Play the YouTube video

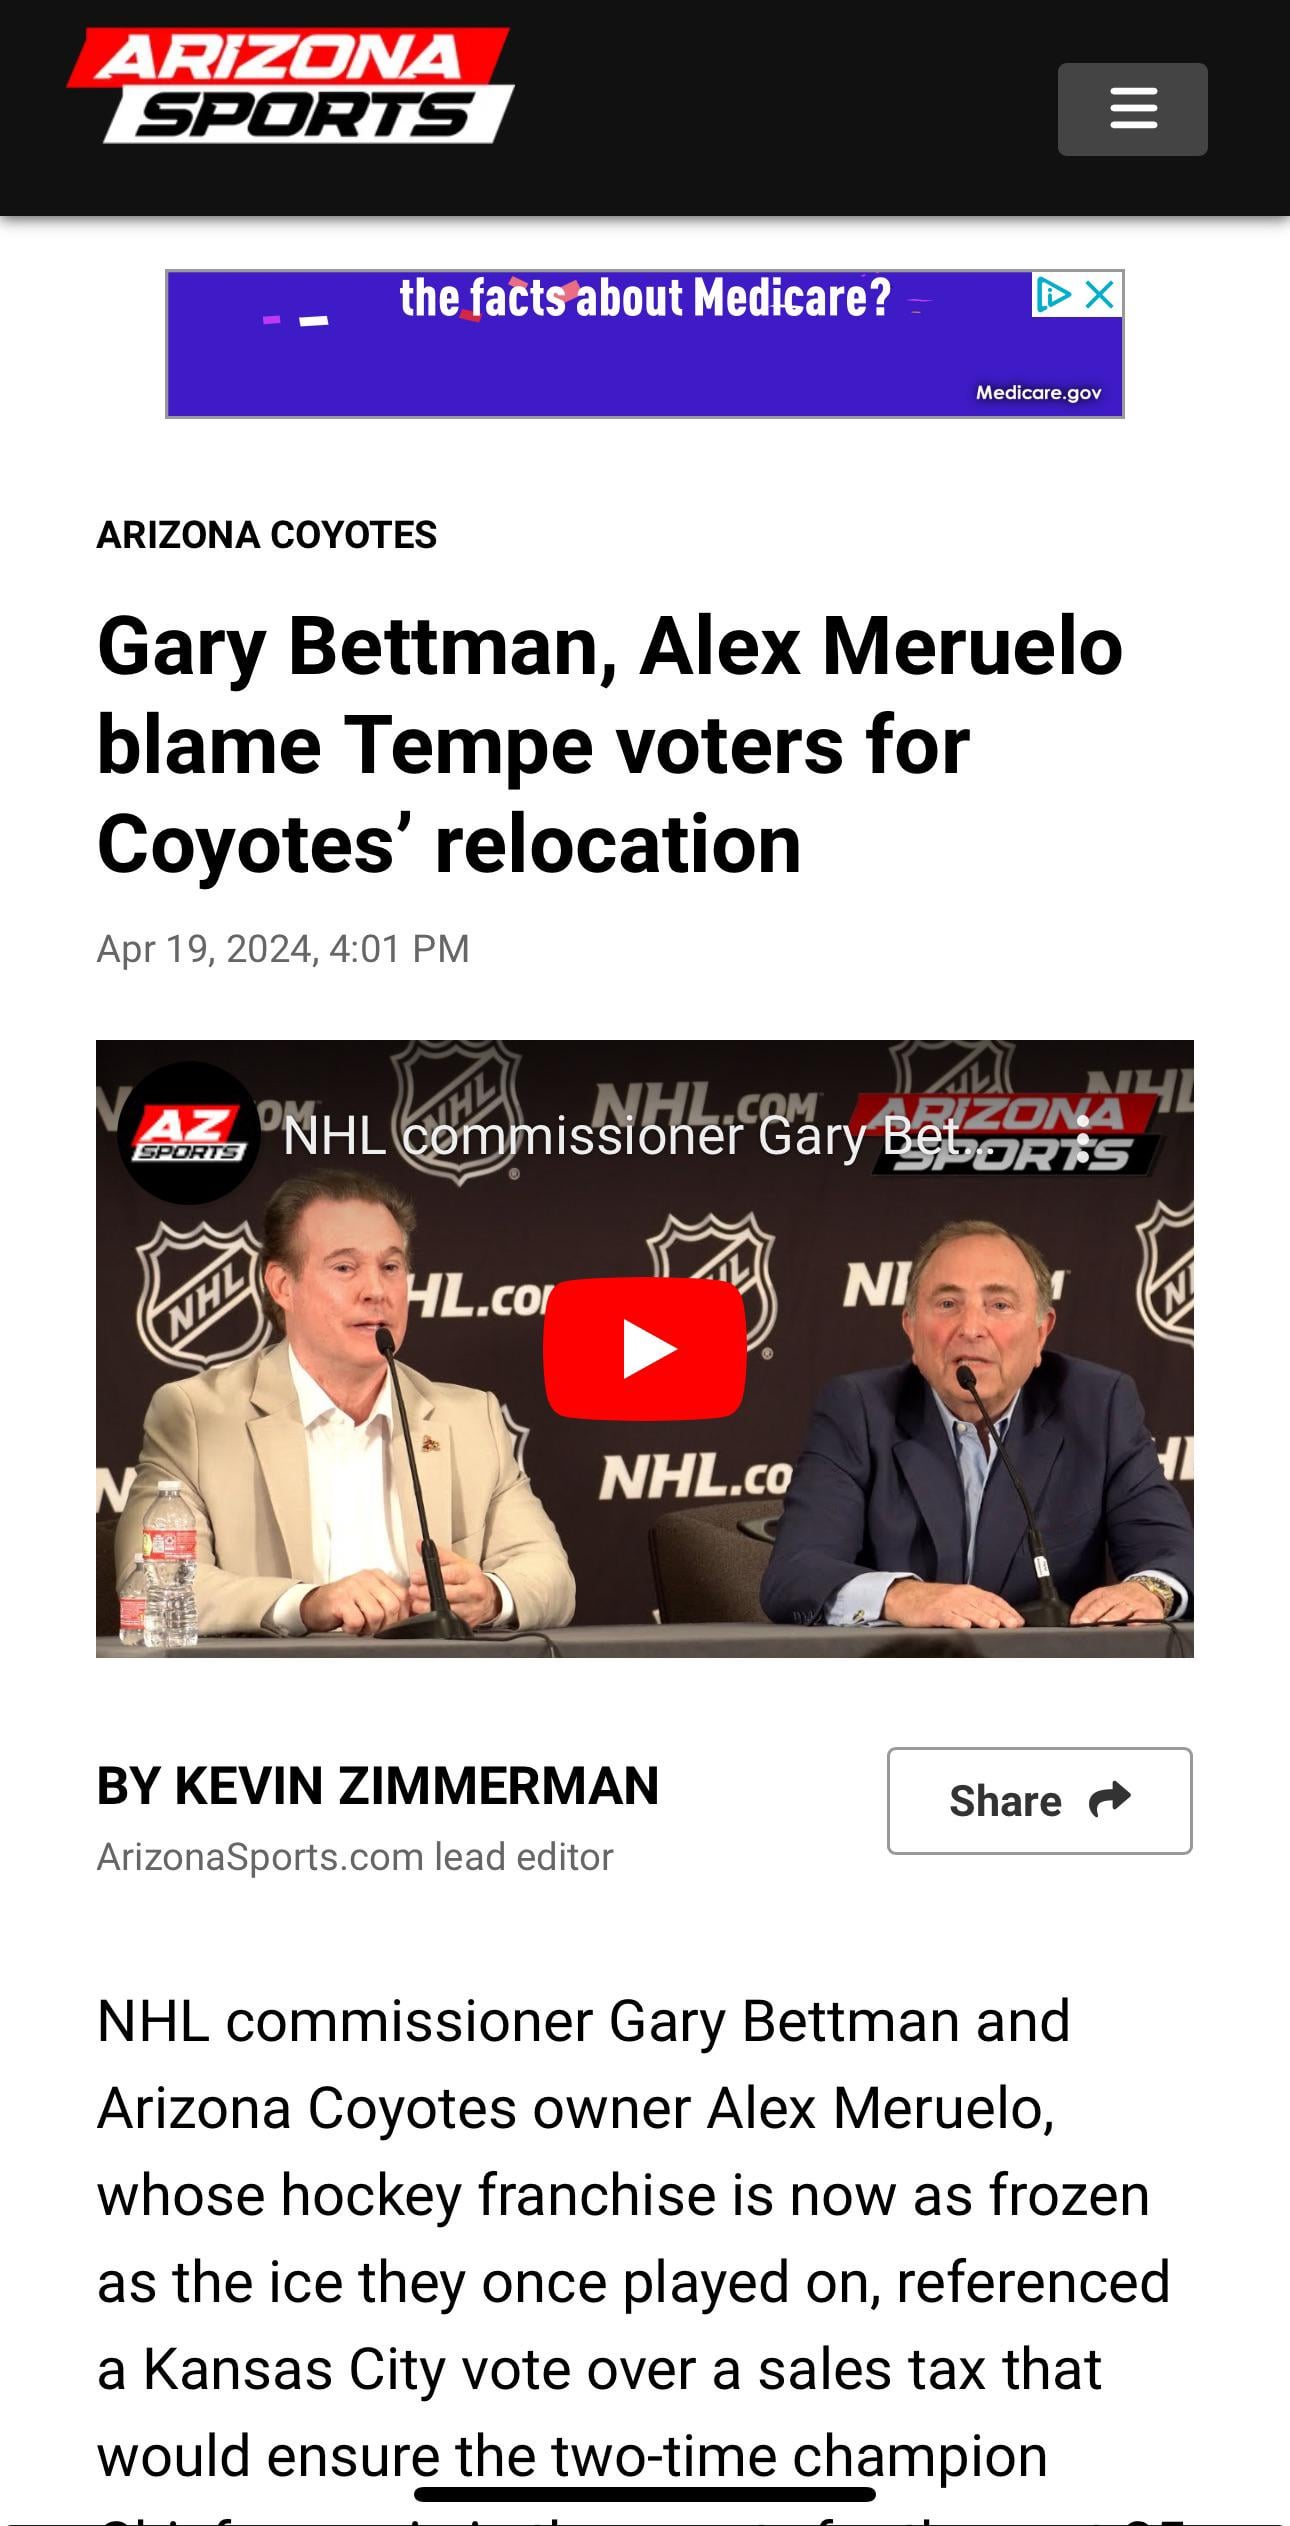(644, 1348)
